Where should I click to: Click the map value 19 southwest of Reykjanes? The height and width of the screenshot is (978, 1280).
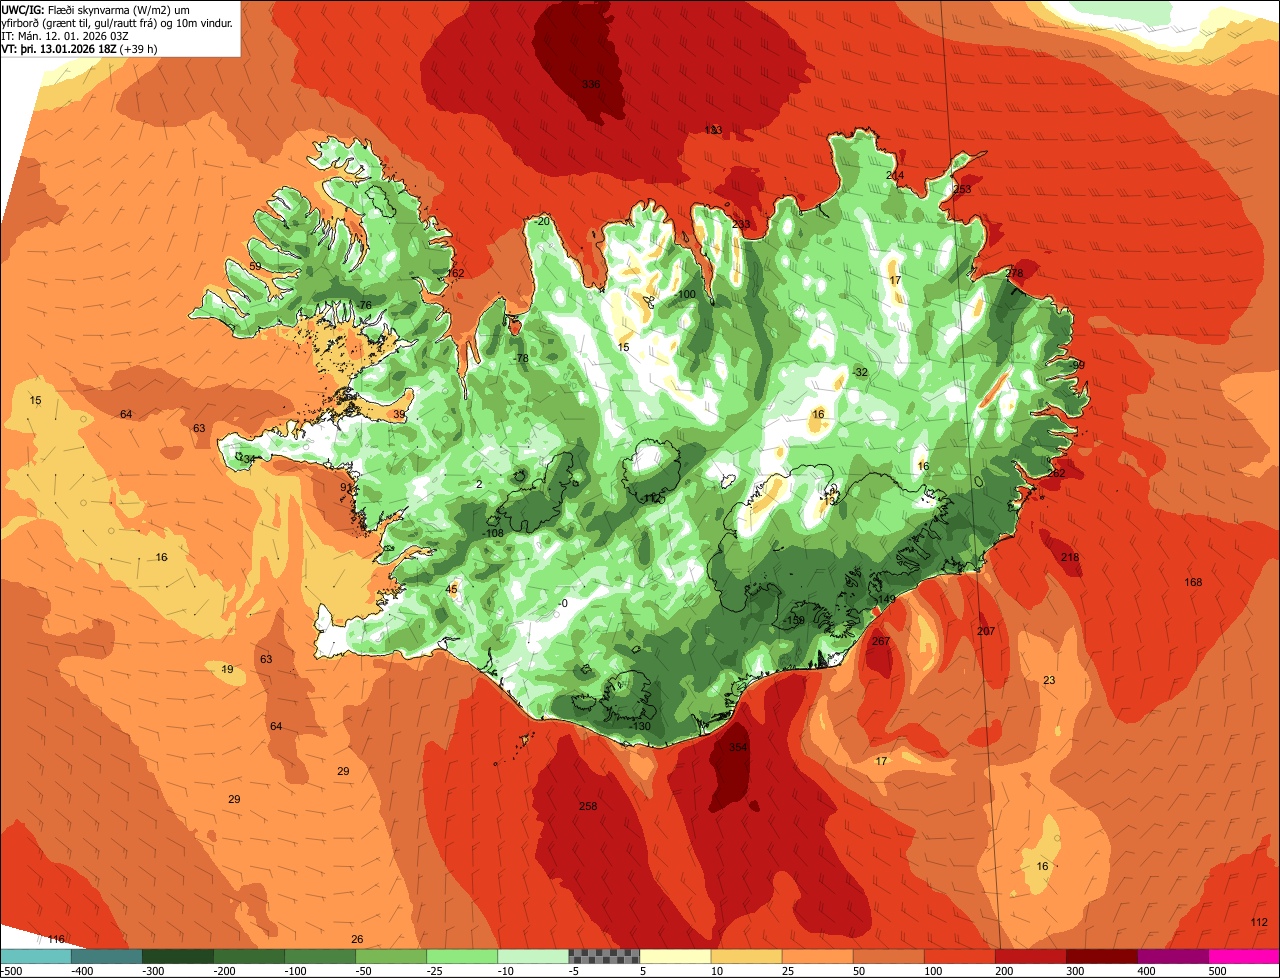click(x=227, y=670)
